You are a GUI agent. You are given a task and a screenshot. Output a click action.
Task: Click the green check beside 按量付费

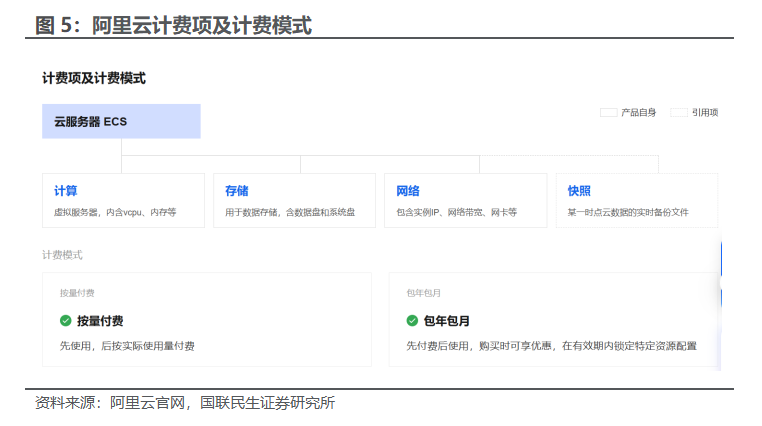pos(66,321)
